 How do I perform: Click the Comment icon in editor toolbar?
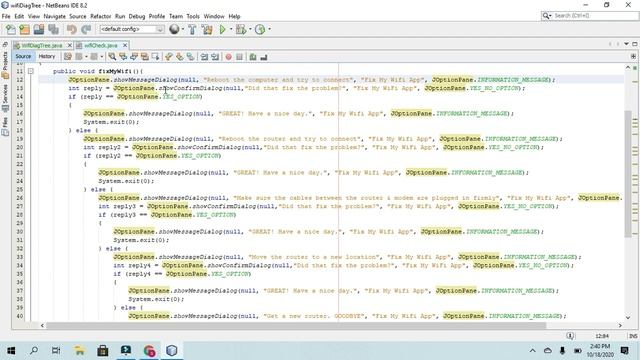(253, 57)
